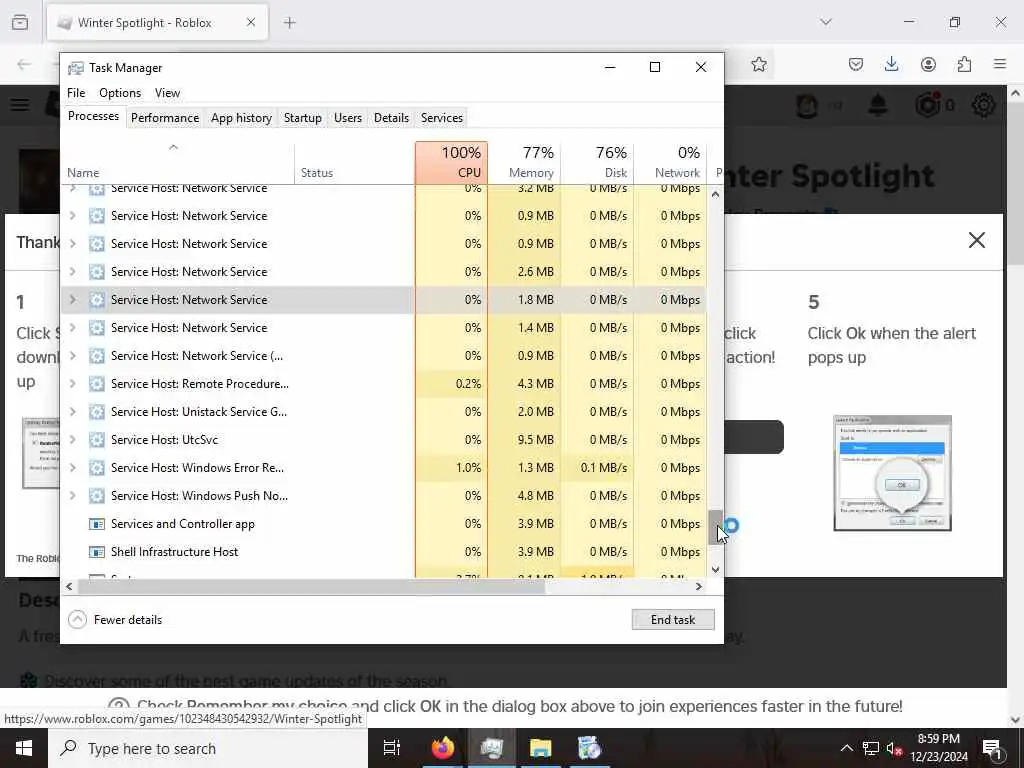The width and height of the screenshot is (1024, 768).
Task: Expand Service Host: Network Service 2.6 MB row
Action: [72, 272]
